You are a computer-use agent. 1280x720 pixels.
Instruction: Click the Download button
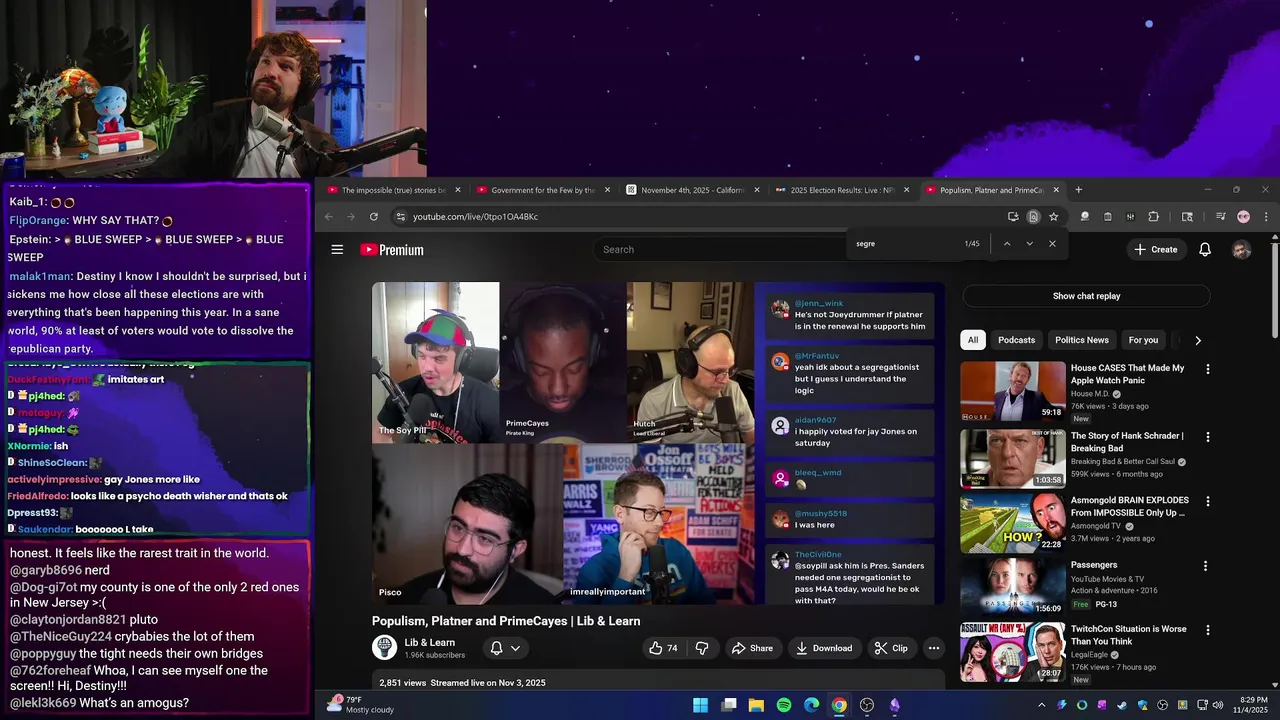click(824, 648)
